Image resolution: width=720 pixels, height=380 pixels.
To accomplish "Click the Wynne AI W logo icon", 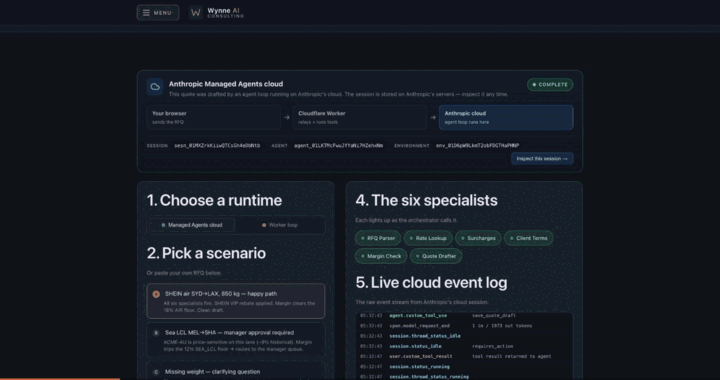I will click(x=196, y=13).
